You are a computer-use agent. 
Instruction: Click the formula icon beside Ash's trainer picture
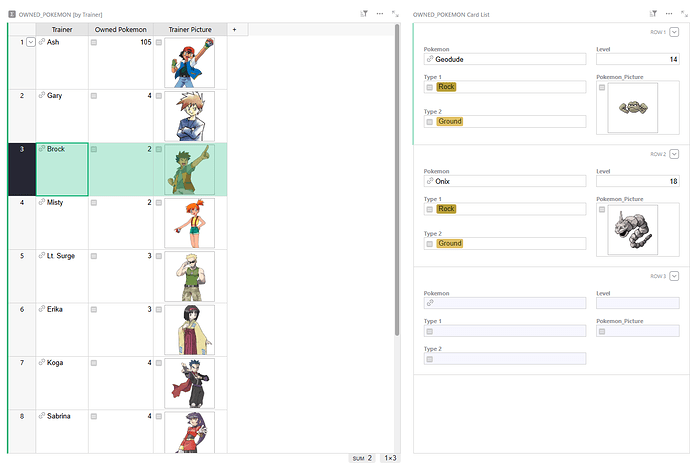(159, 42)
